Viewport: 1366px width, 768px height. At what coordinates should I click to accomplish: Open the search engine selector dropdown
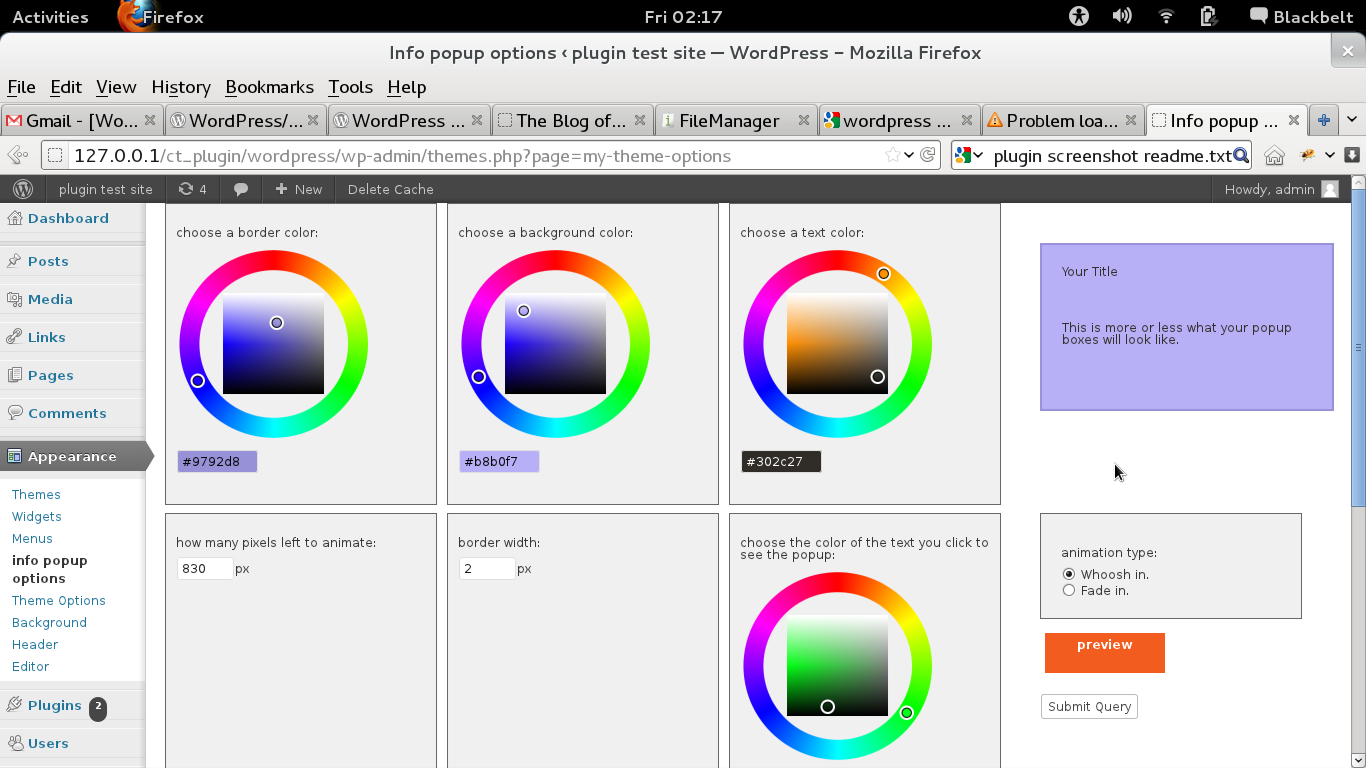[968, 155]
